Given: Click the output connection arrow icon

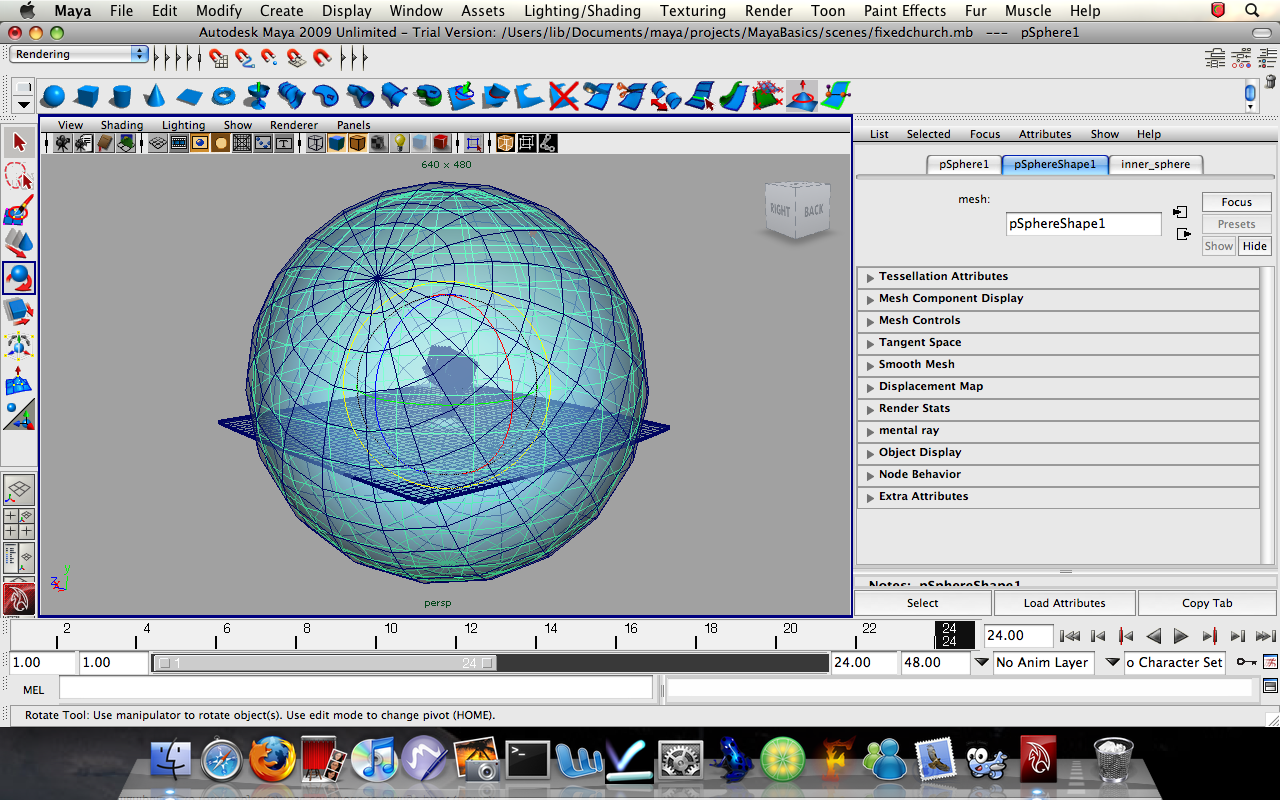Looking at the screenshot, I should (x=1184, y=234).
